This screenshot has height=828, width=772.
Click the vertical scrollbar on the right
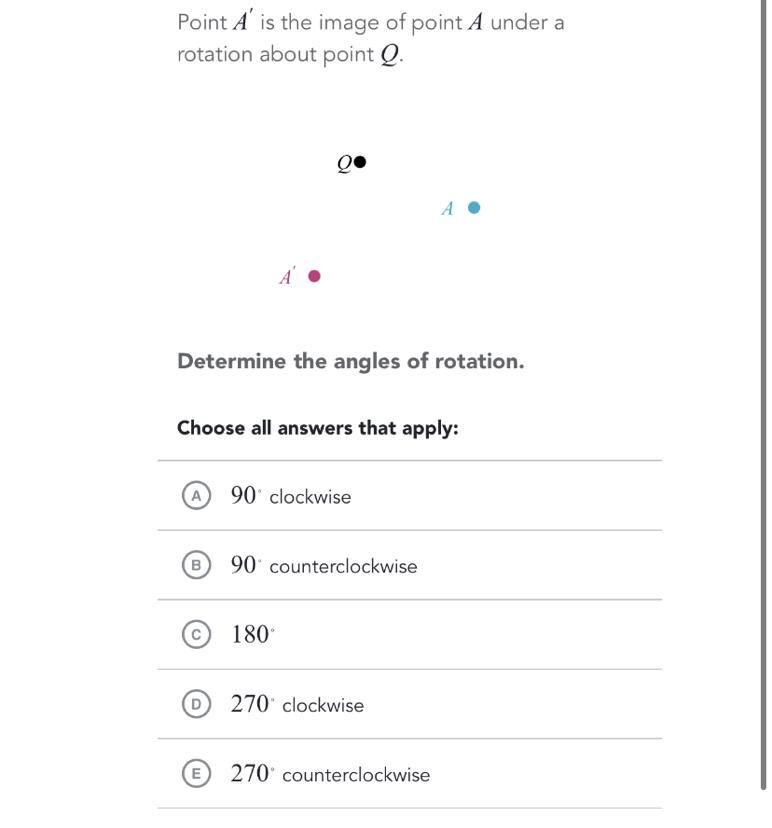point(764,395)
